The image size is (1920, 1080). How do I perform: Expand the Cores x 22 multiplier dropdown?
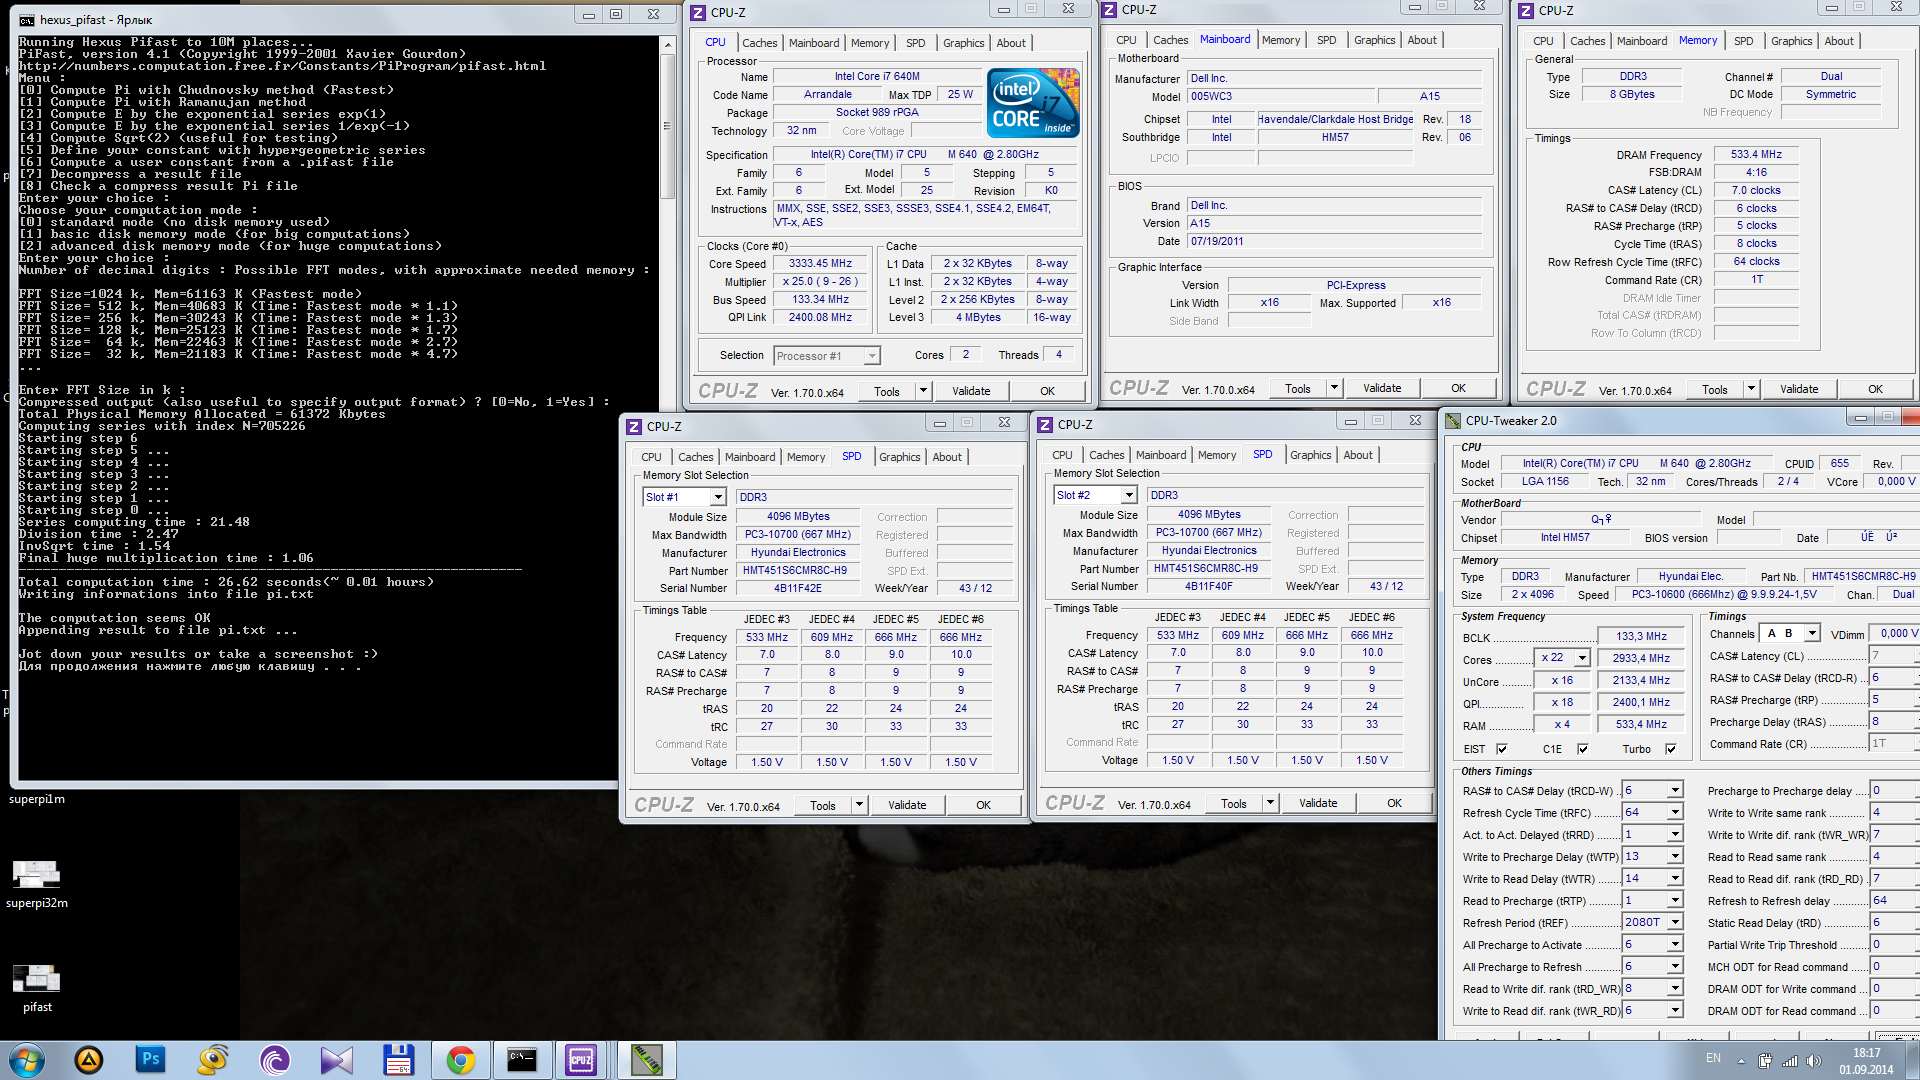pyautogui.click(x=1581, y=658)
